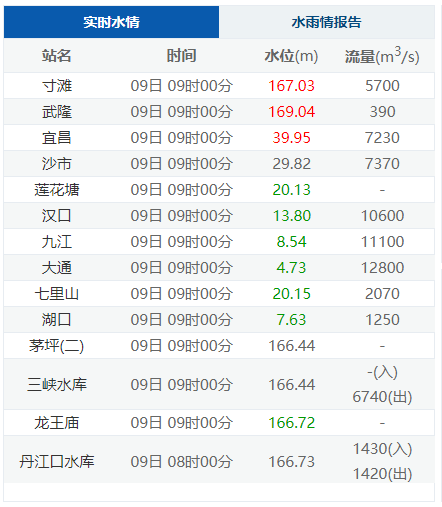Click the 九江 station name
The width and height of the screenshot is (442, 507).
pyautogui.click(x=57, y=242)
